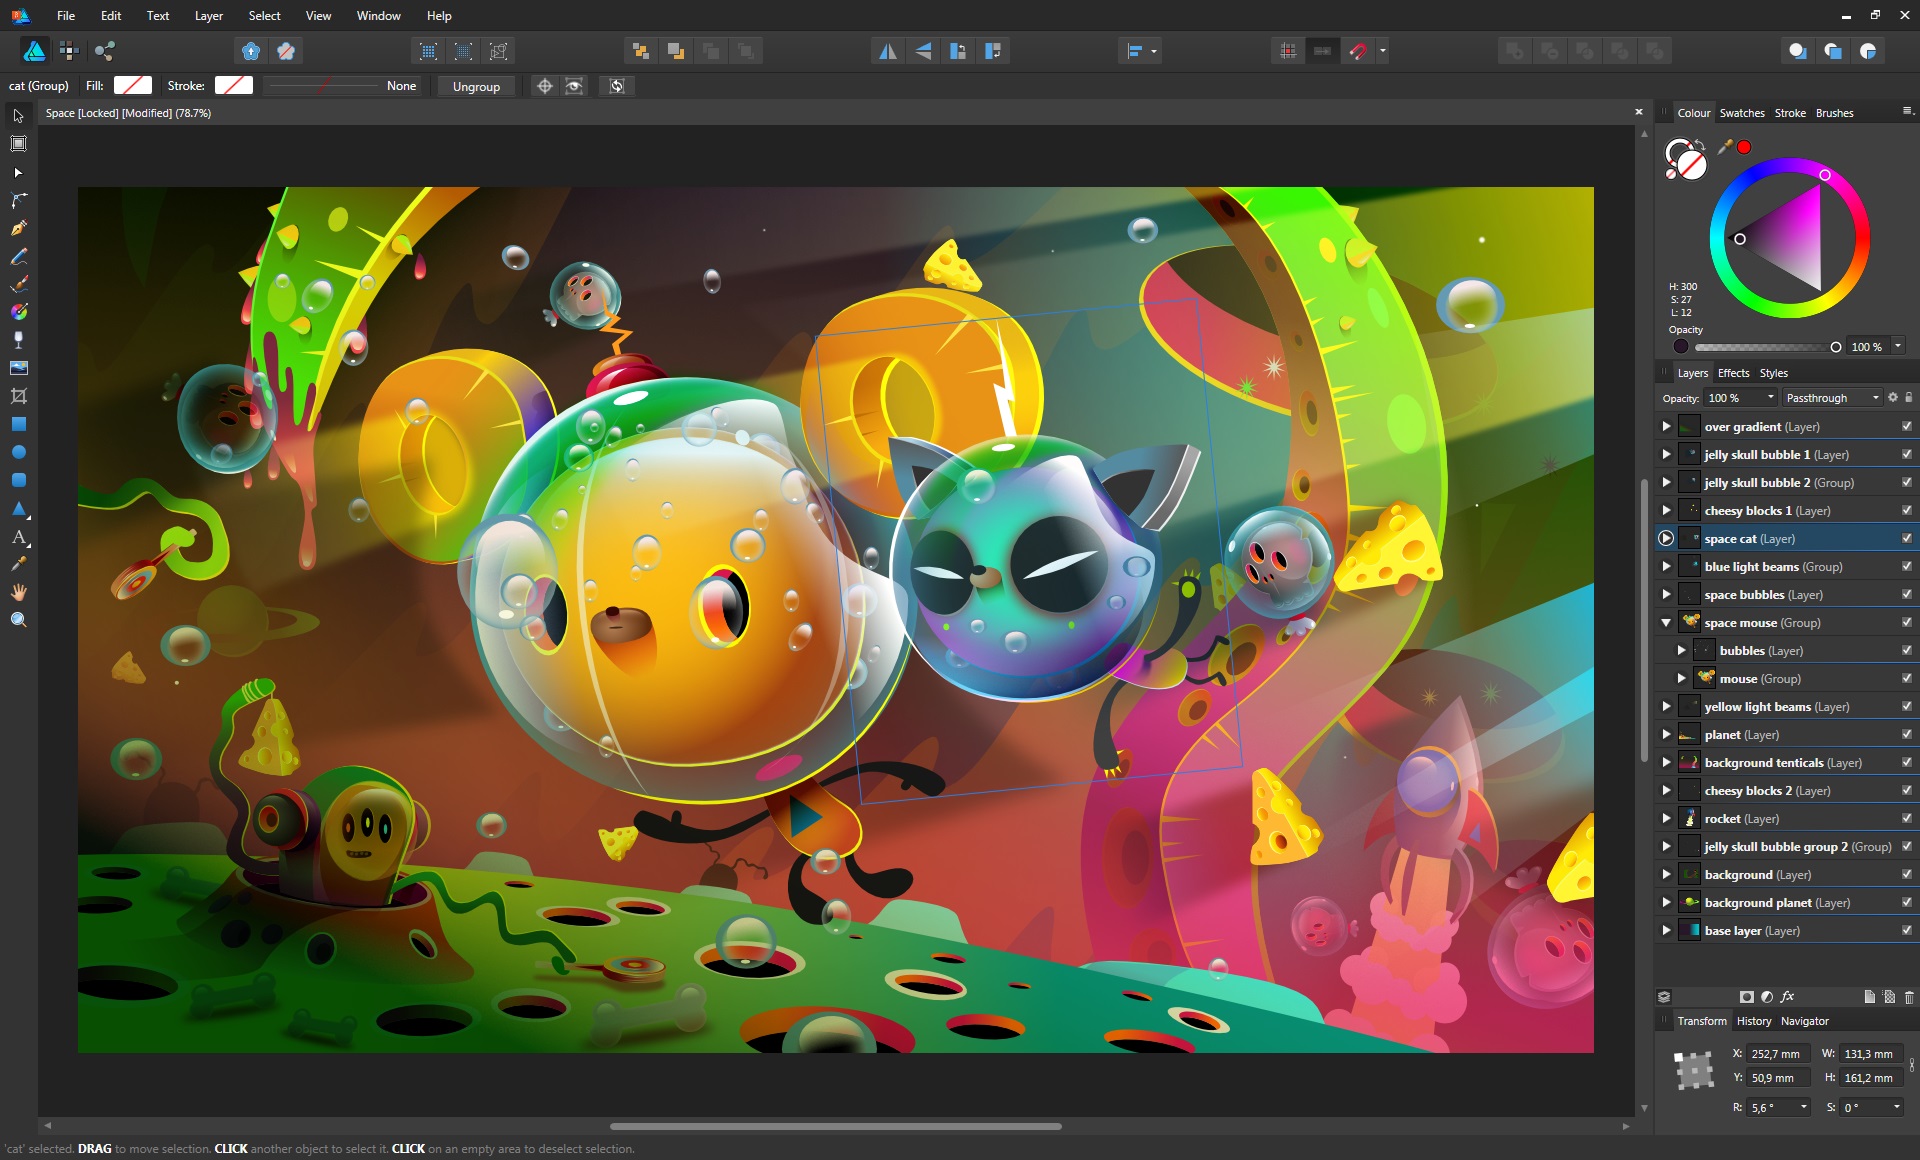Expand the planet layer
The height and width of the screenshot is (1160, 1920).
pos(1666,734)
